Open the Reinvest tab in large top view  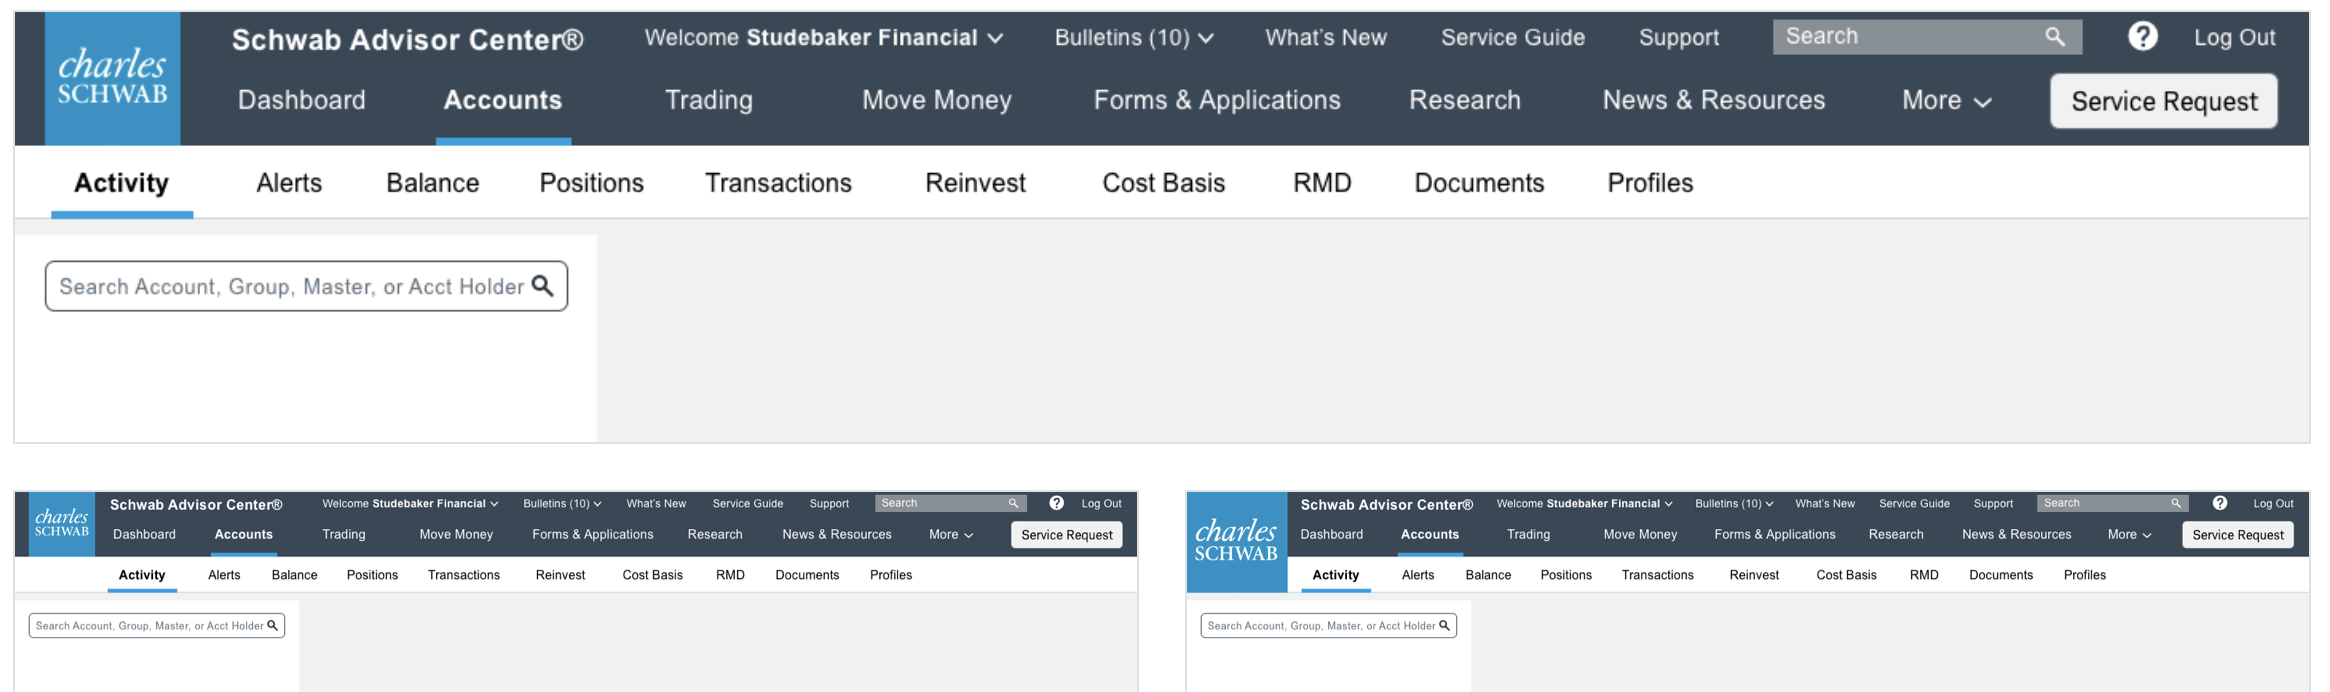coord(975,183)
